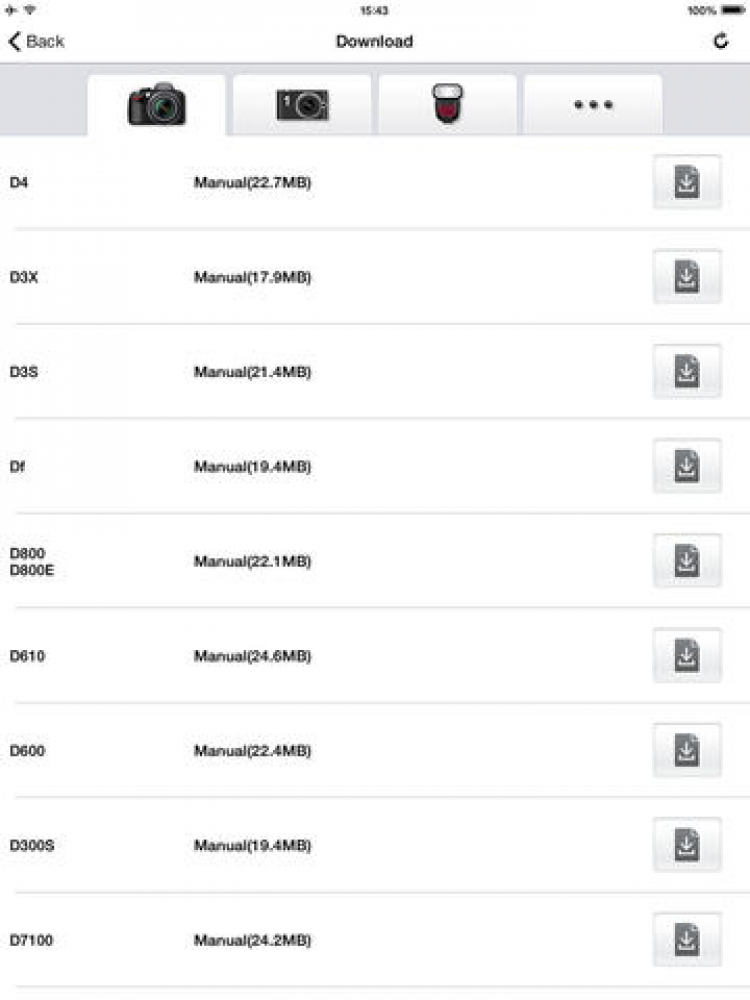Download the D600 manual
This screenshot has width=750, height=1000.
tap(687, 750)
